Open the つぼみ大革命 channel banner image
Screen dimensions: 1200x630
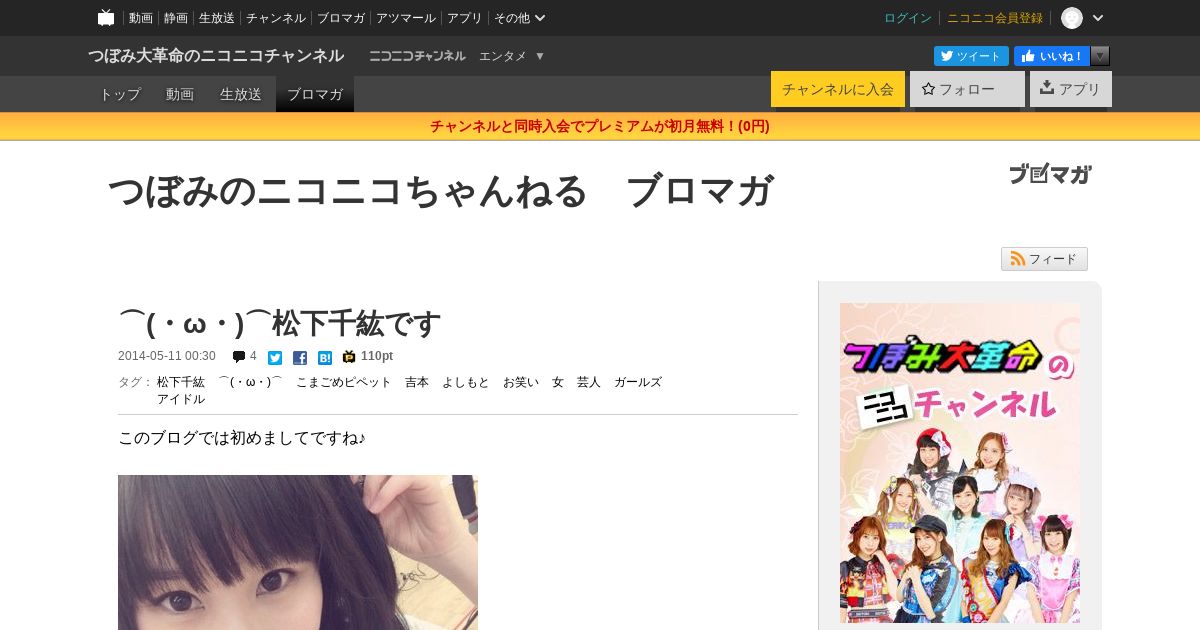(960, 463)
